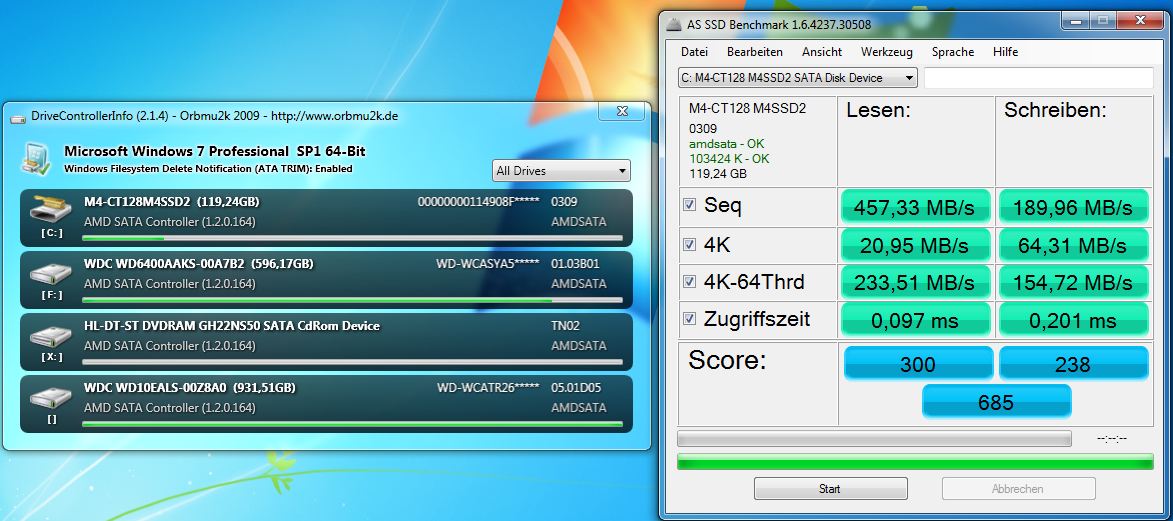Image resolution: width=1173 pixels, height=521 pixels.
Task: Click the 4K write result 64,31 MB/s
Action: 1074,245
